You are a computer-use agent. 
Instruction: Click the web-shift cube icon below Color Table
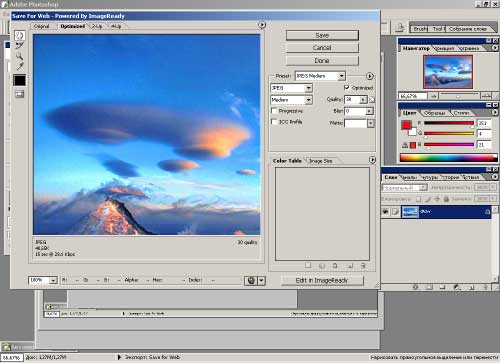[322, 265]
